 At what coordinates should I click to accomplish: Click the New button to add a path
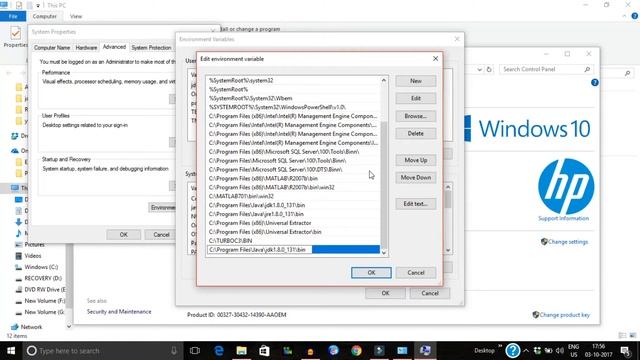(416, 81)
